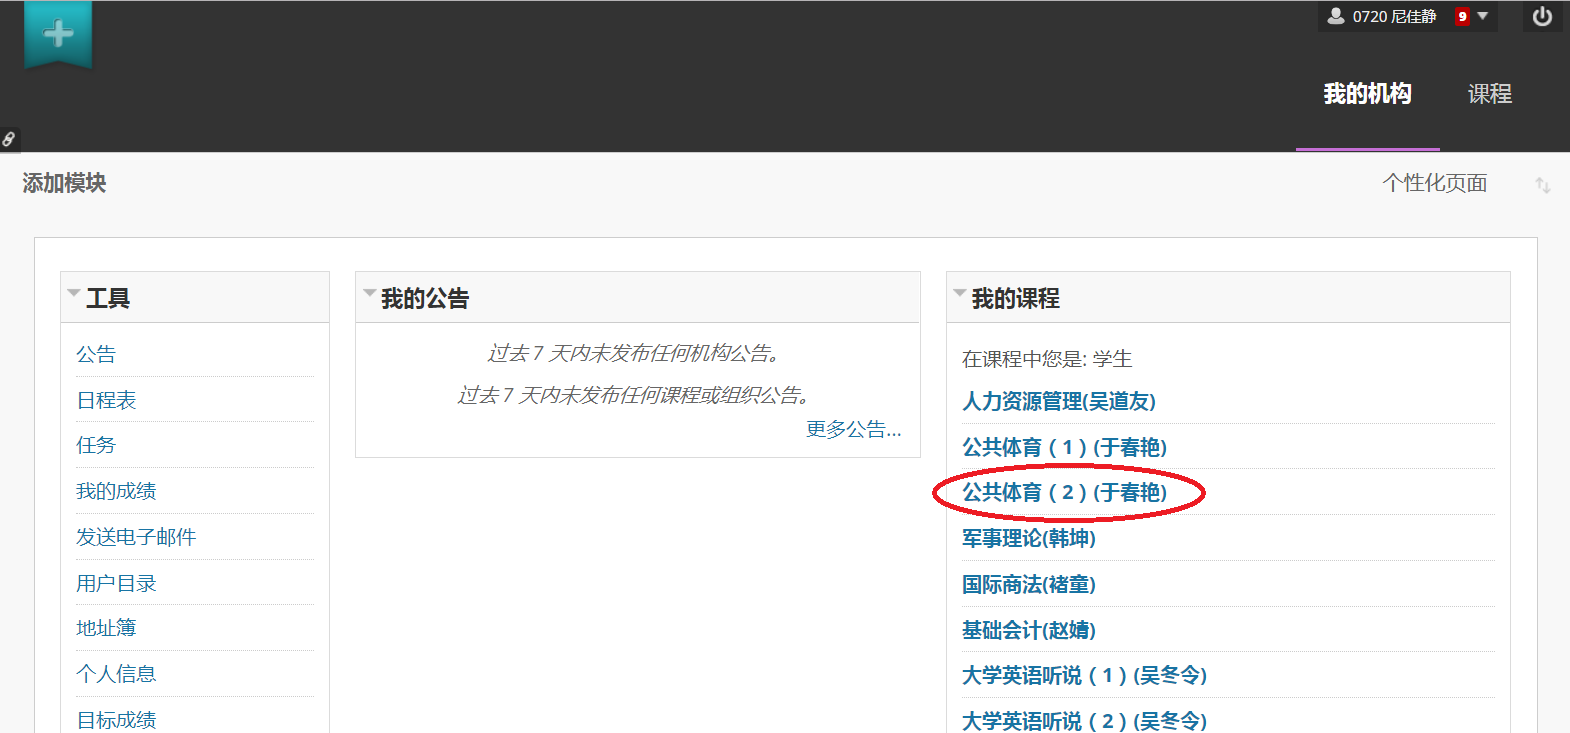The image size is (1570, 733).
Task: Open course 军事理论(韩坤)
Action: [1028, 538]
